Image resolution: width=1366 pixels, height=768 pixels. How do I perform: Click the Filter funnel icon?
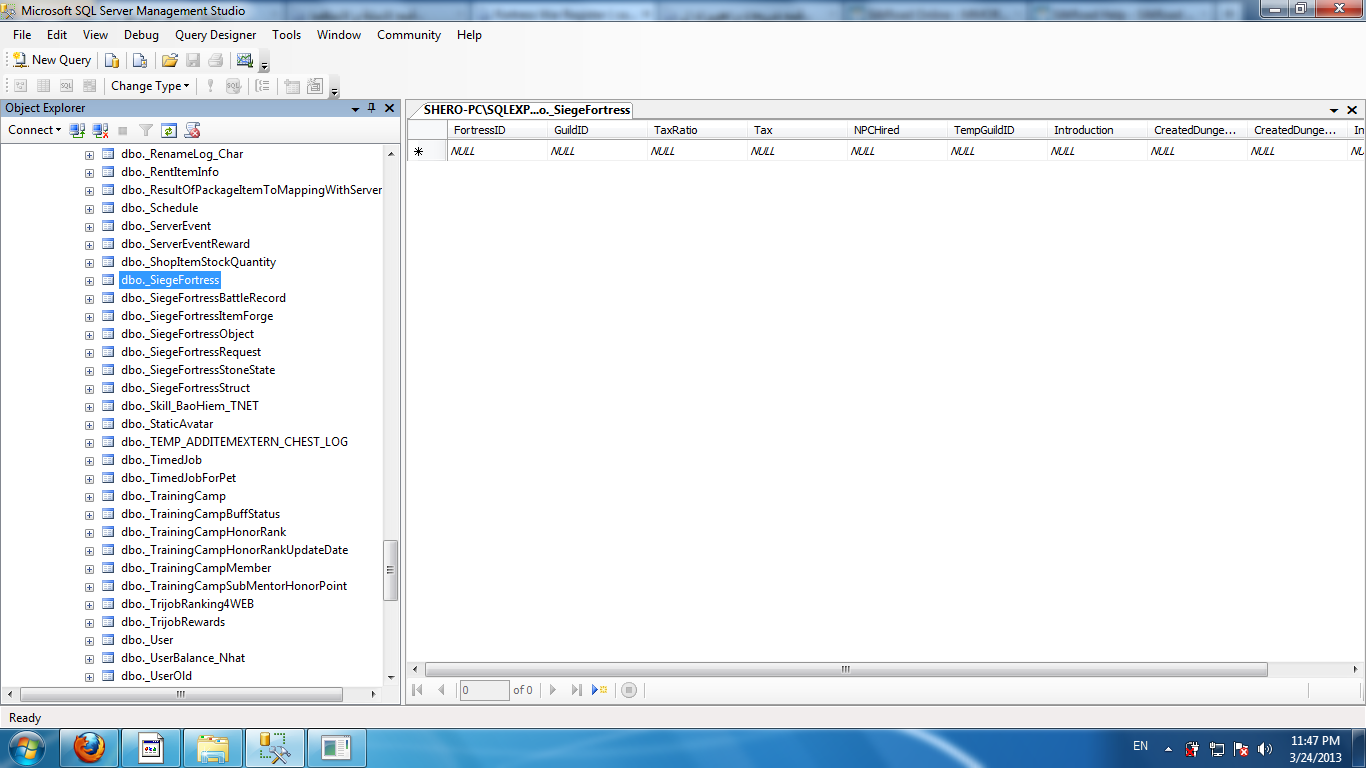(146, 130)
